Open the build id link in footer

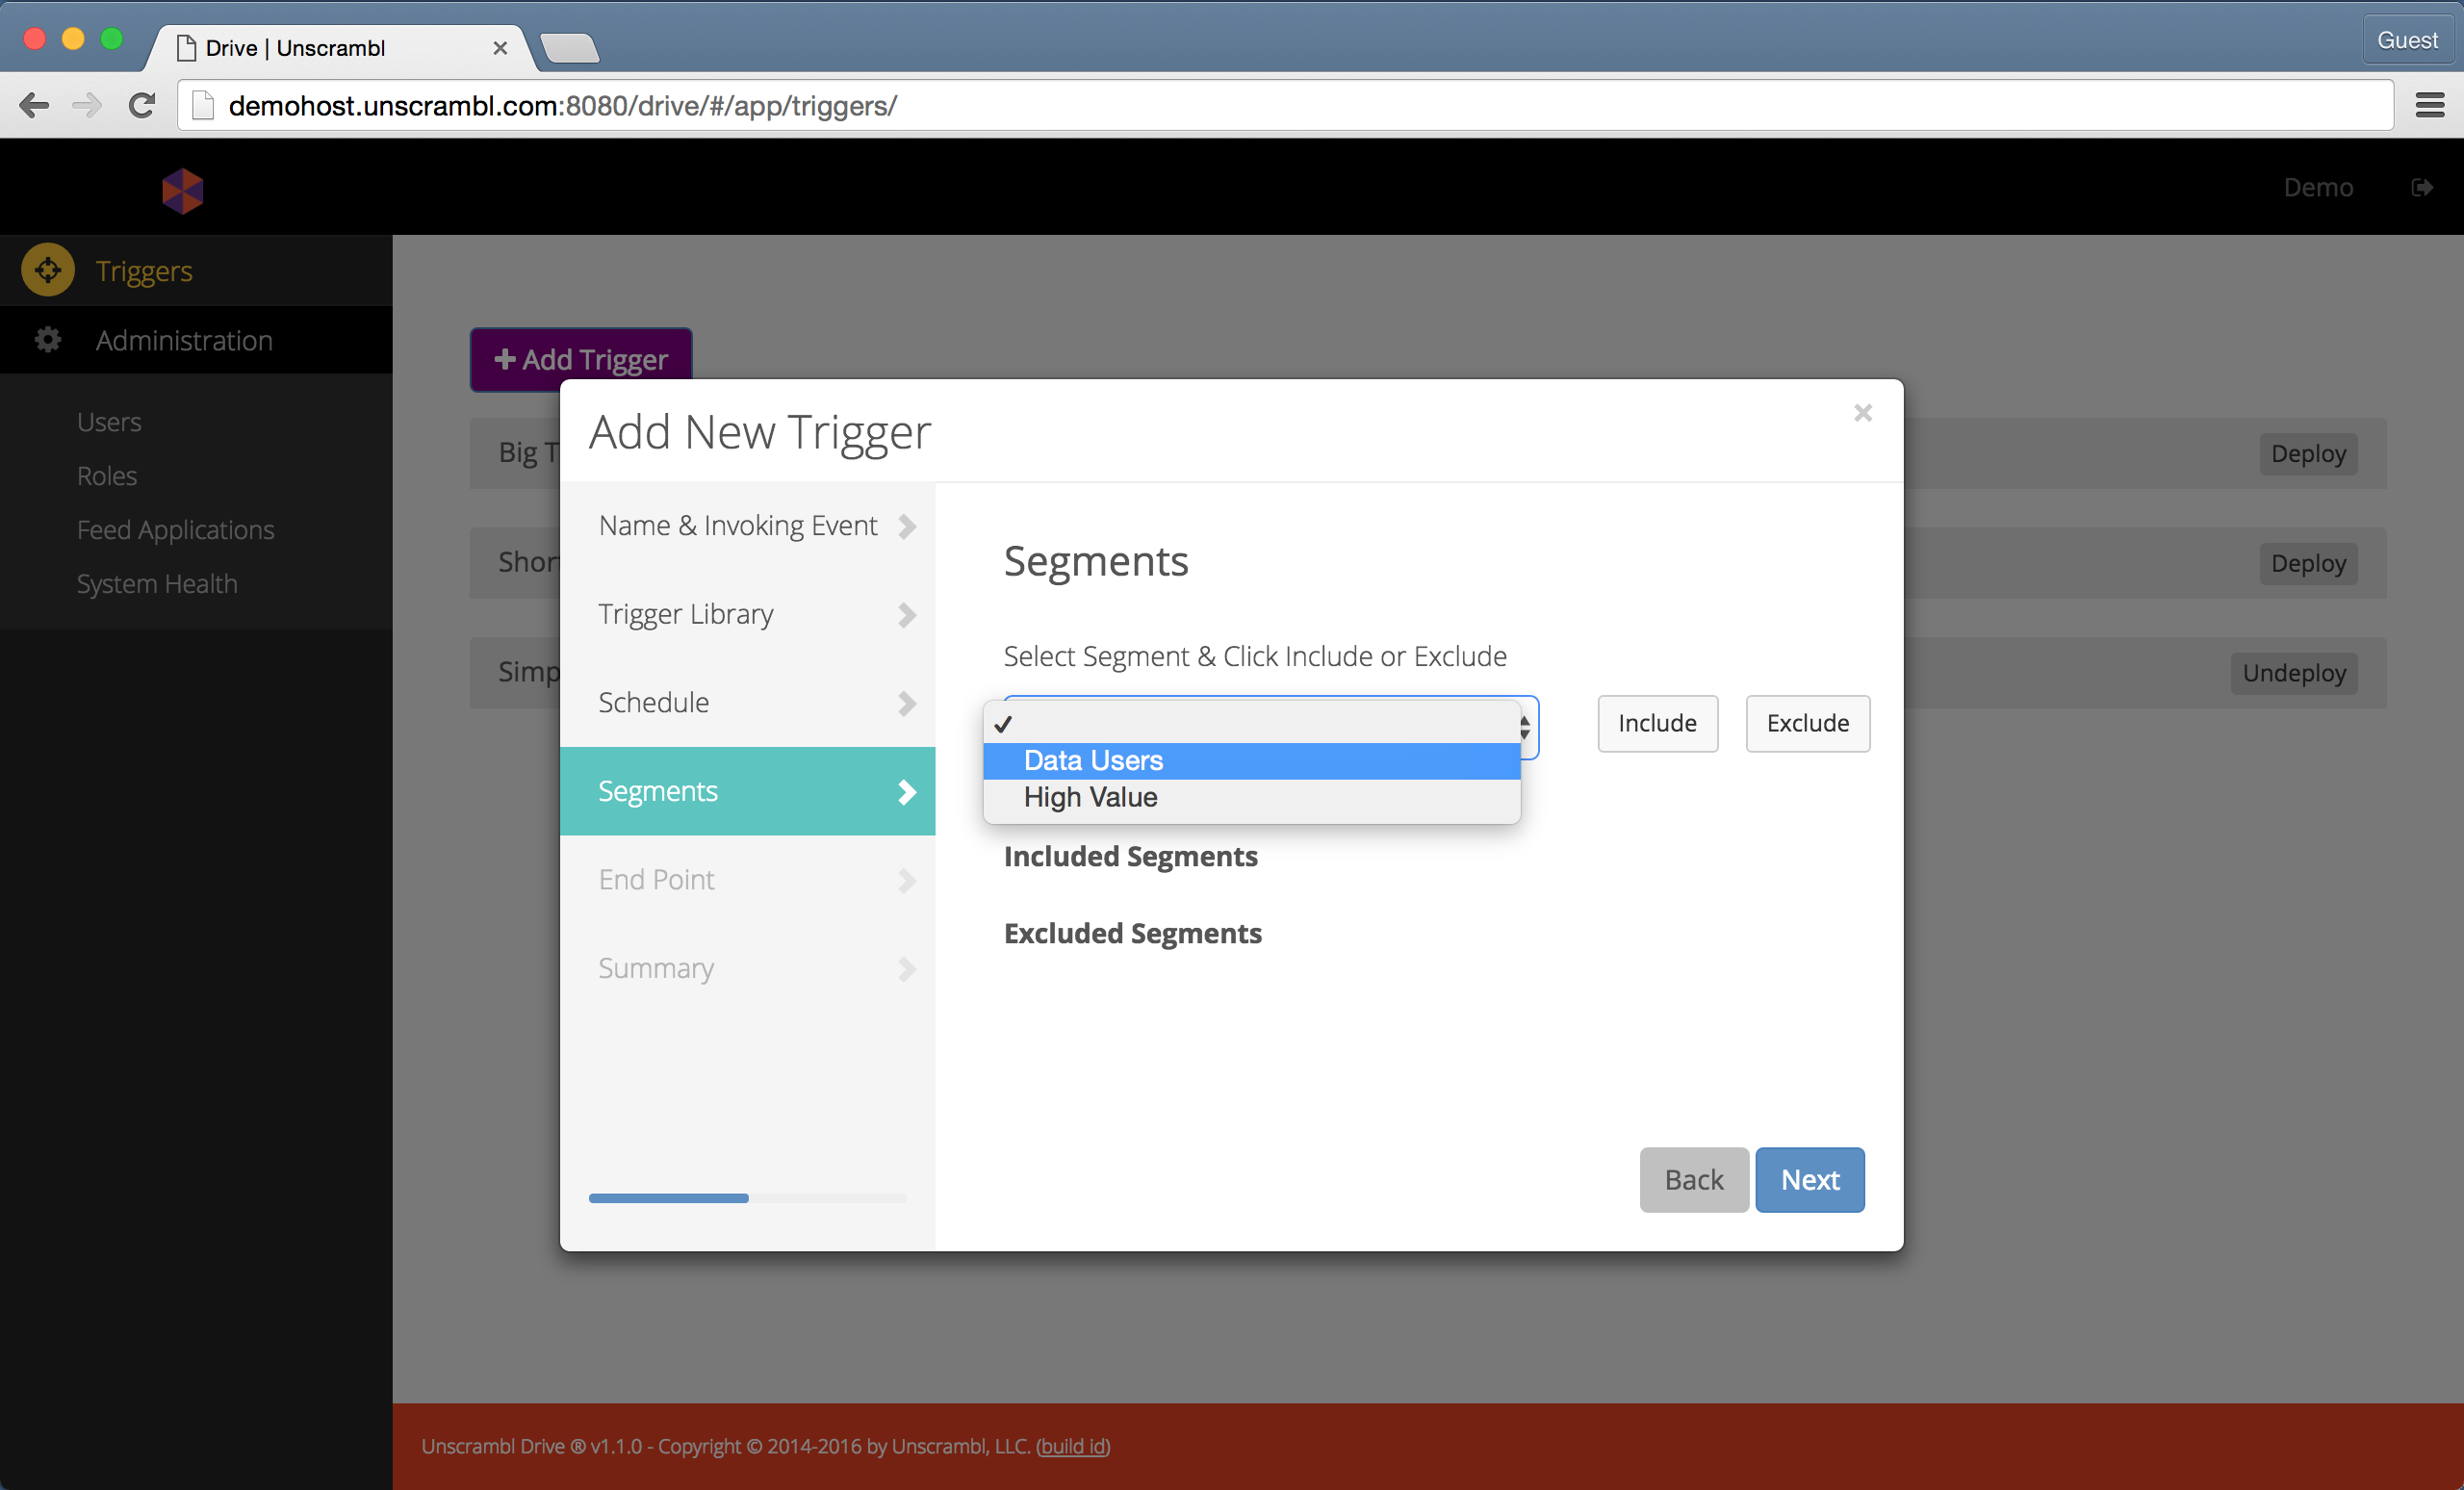(x=1073, y=1446)
